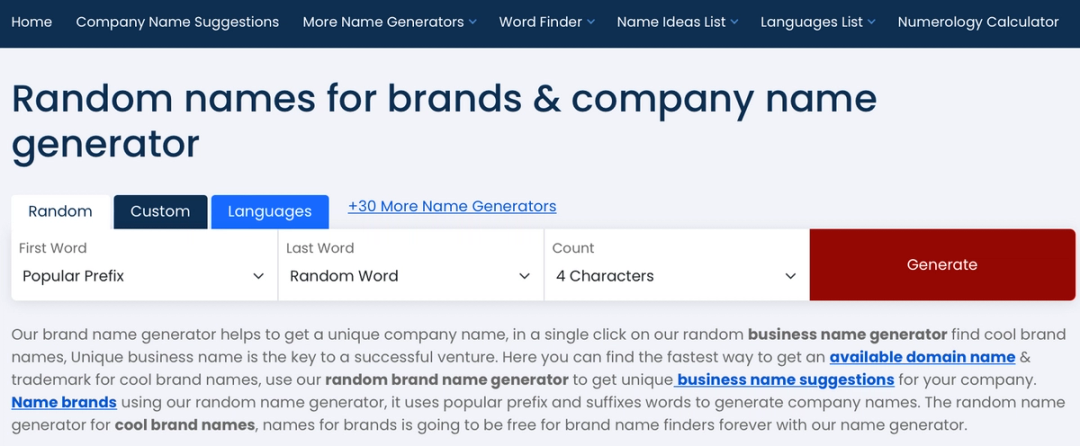Open Company Name Suggestions page
Screen dimensions: 1080x446
tap(177, 22)
